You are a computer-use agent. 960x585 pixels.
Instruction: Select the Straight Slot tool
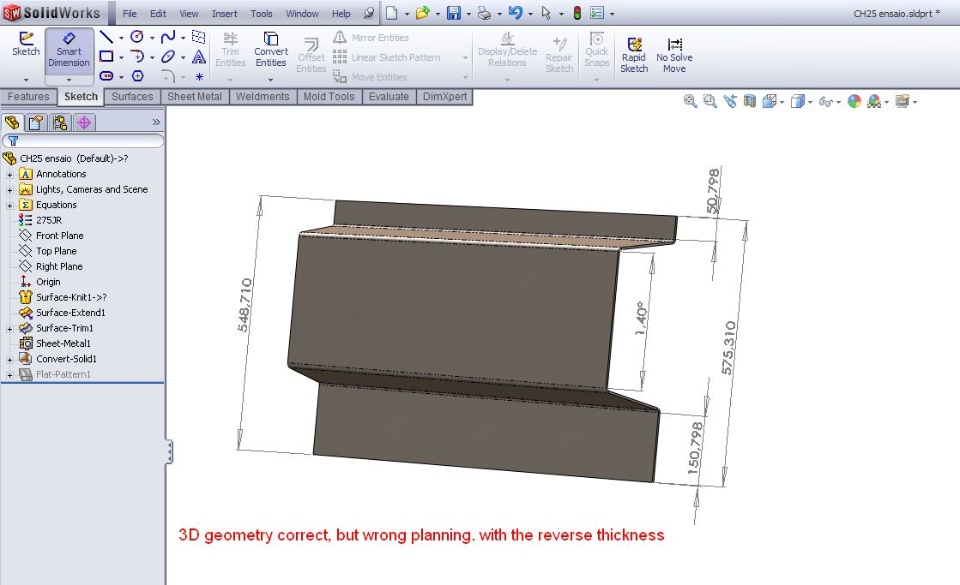[107, 76]
